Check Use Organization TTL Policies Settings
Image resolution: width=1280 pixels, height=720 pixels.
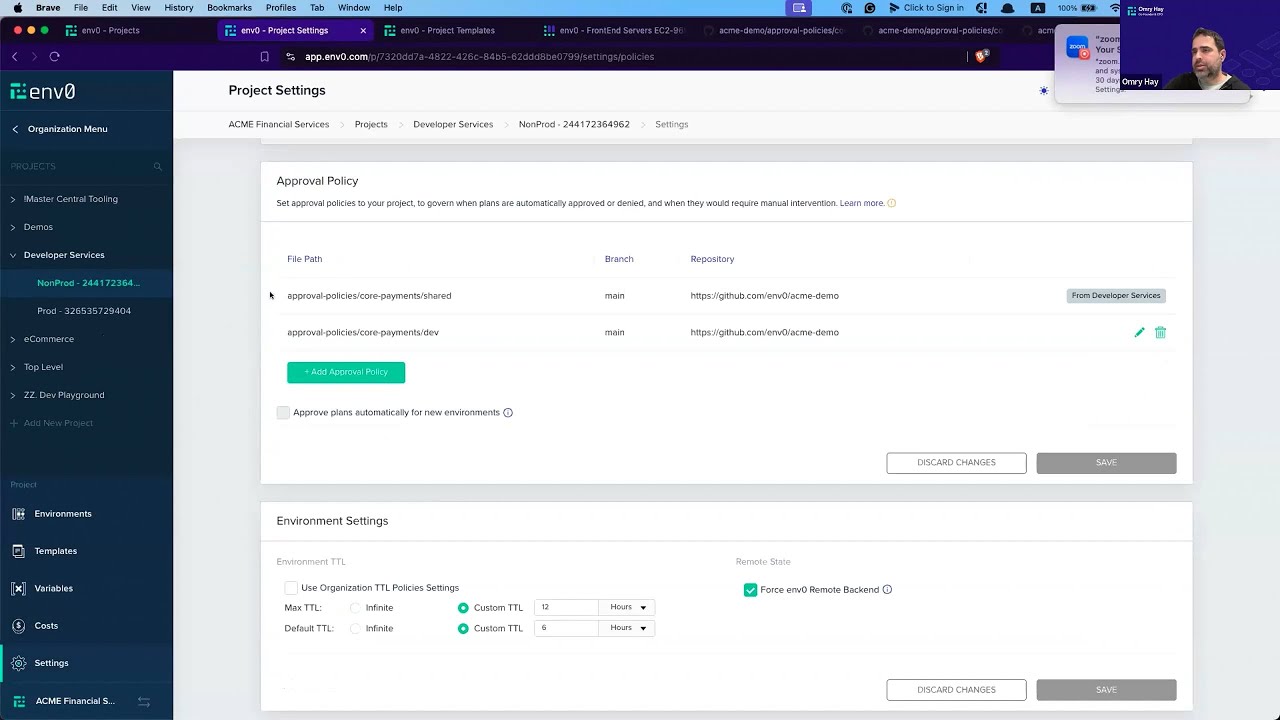(291, 588)
